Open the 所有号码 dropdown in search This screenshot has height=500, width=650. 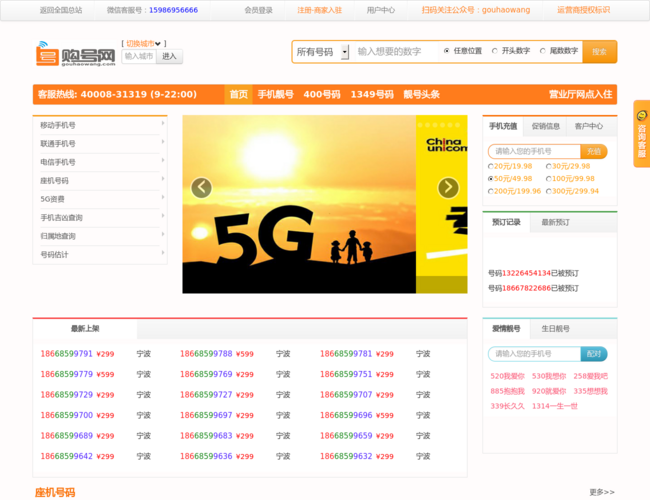[321, 51]
